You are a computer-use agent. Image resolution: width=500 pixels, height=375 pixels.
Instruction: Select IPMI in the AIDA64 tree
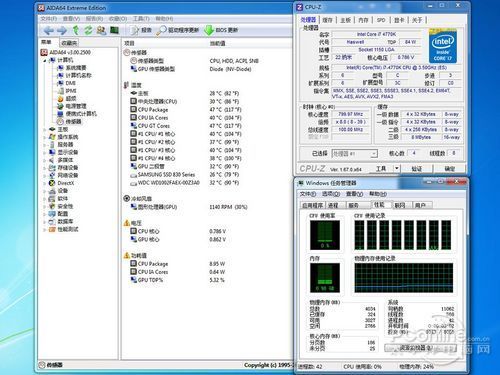(x=67, y=91)
